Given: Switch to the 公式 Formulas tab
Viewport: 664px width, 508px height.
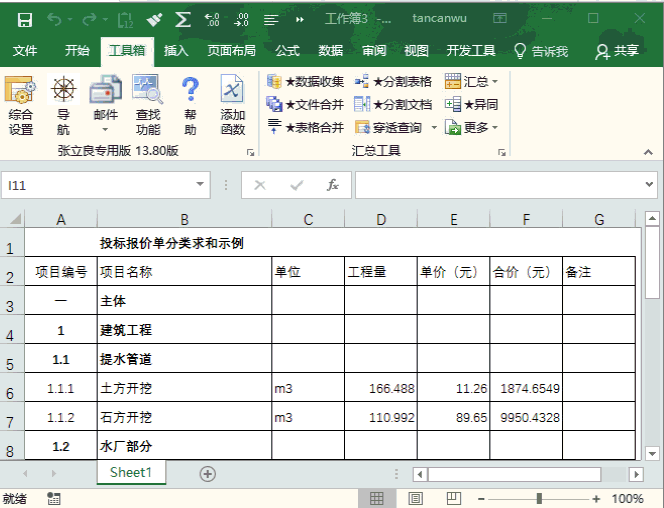Looking at the screenshot, I should coord(287,51).
